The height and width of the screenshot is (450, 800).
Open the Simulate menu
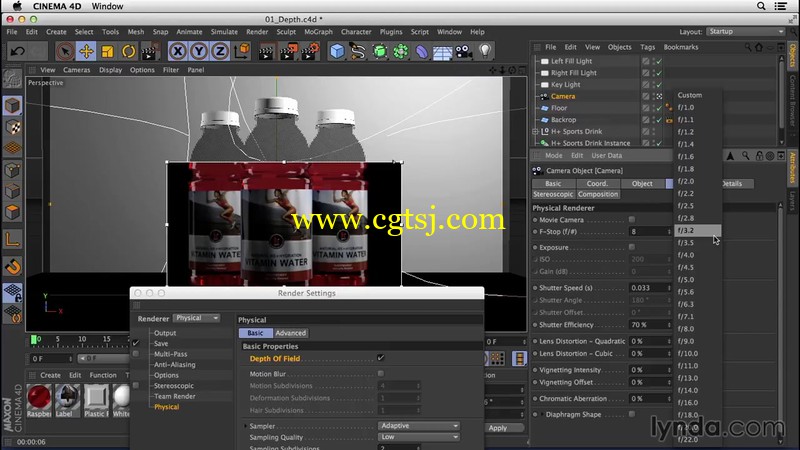(224, 32)
